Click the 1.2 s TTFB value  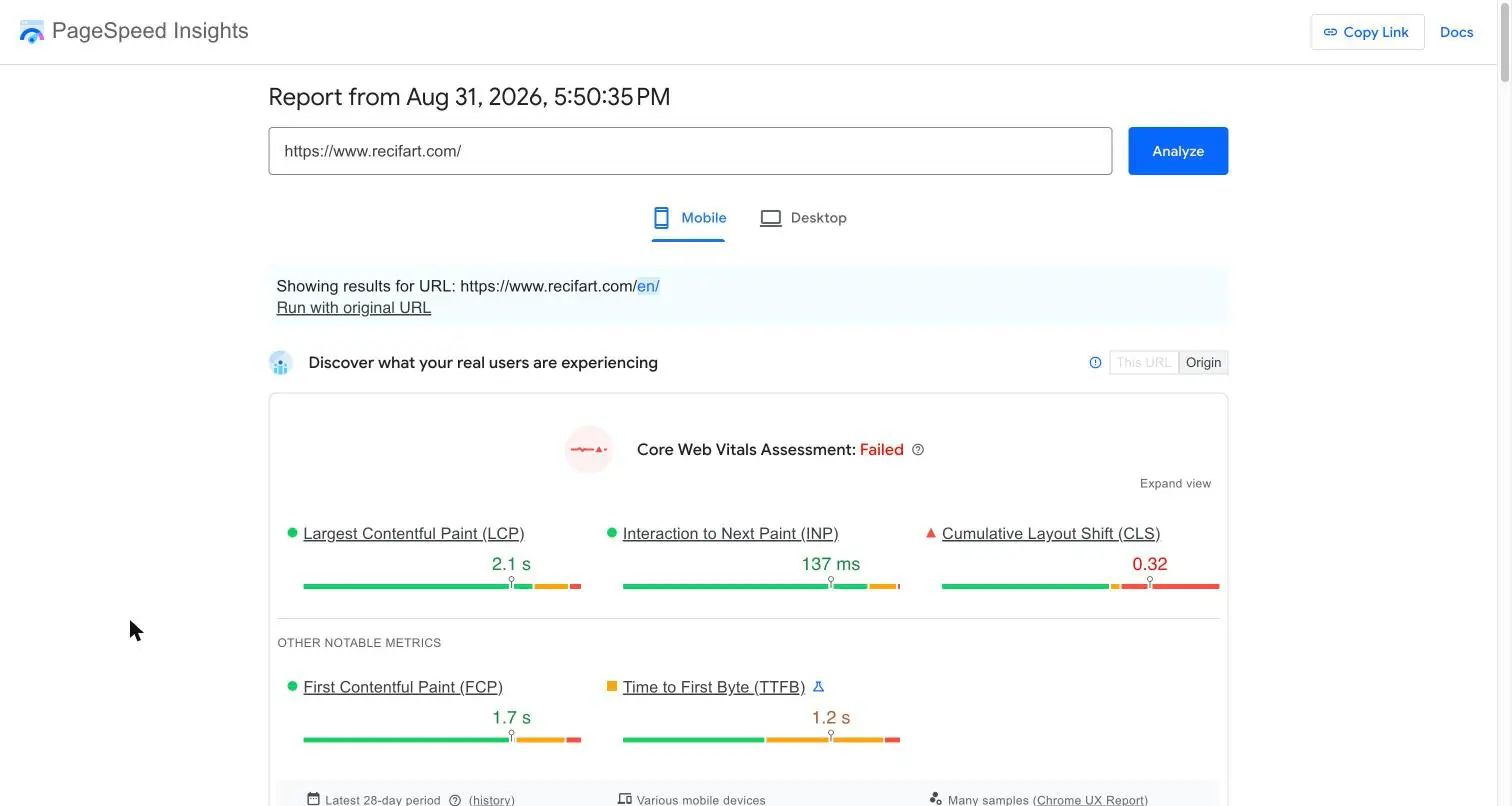coord(830,718)
